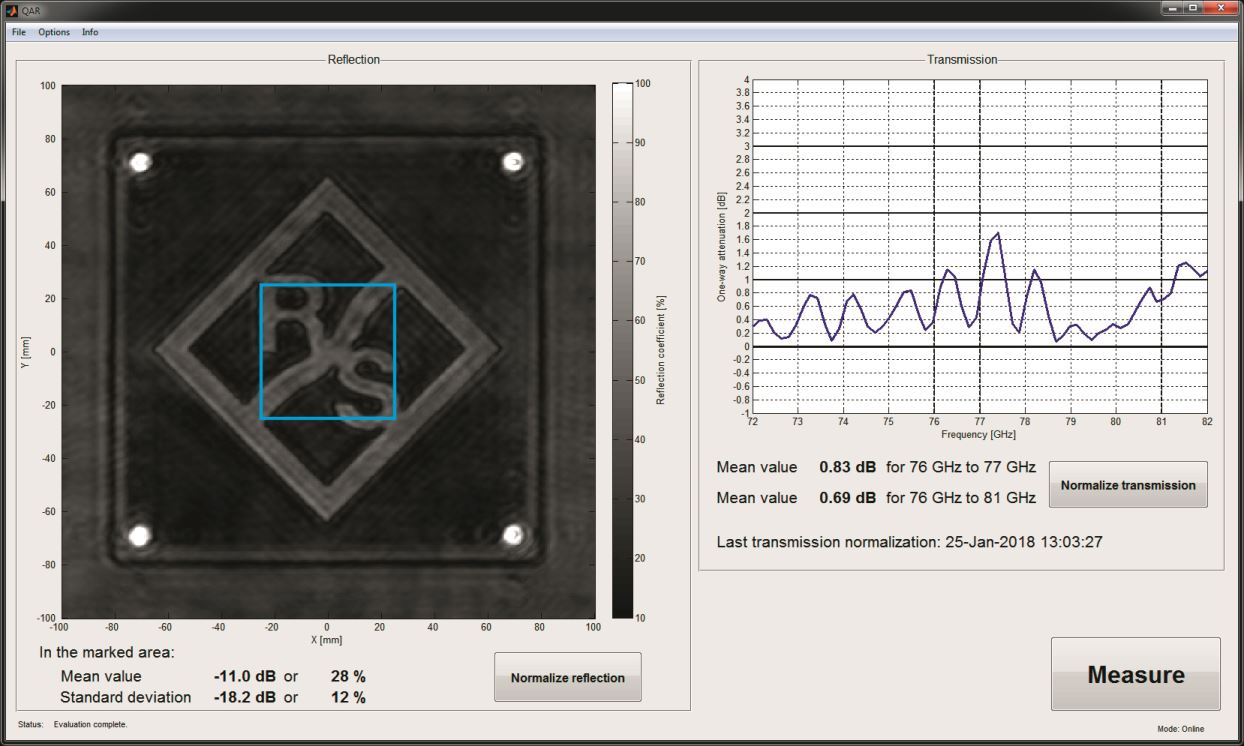Open the Options menu
1244x746 pixels.
tap(54, 32)
